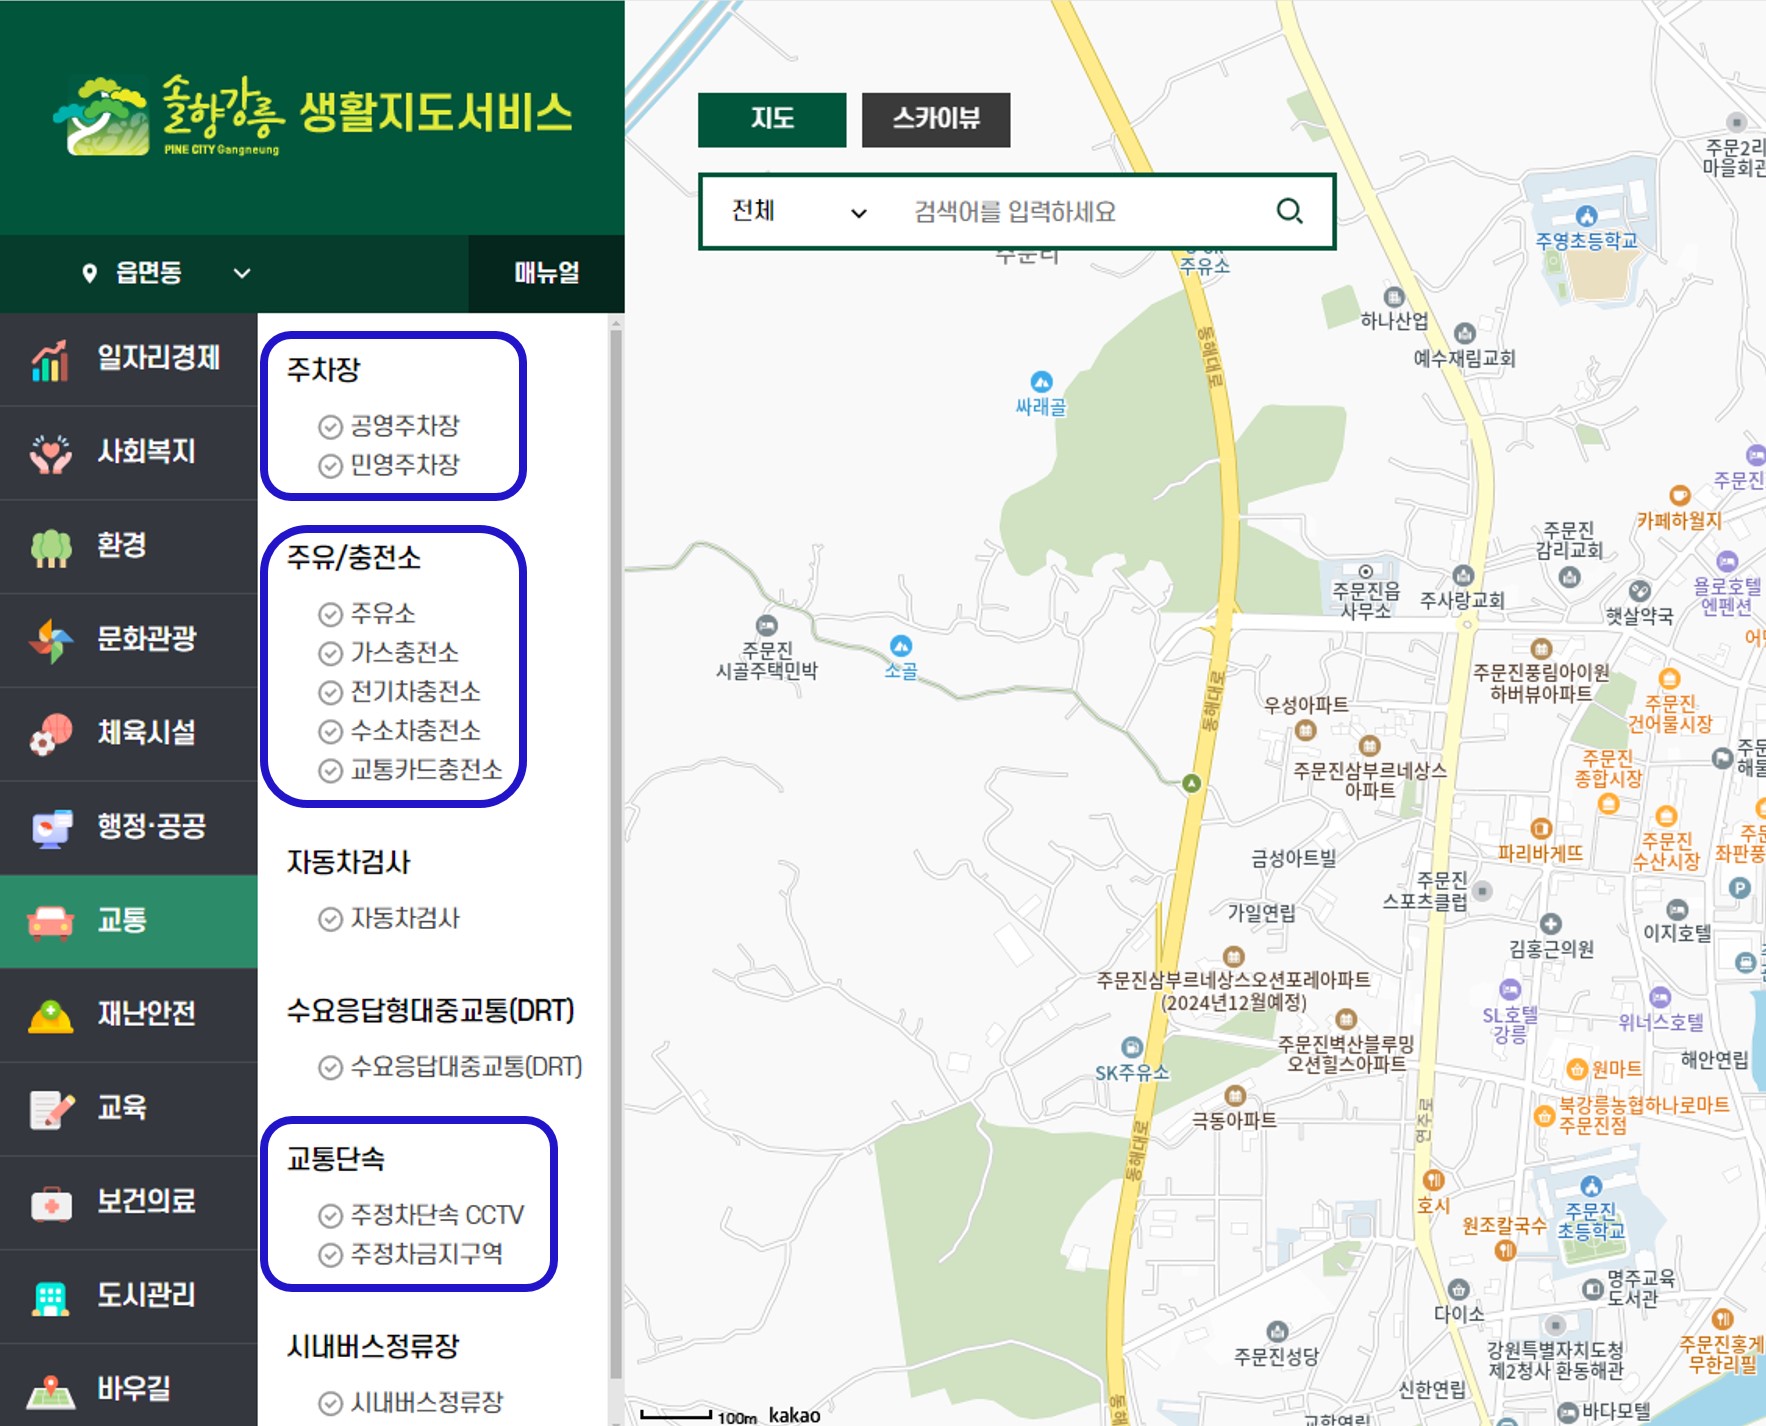Select the 원마트 shop marker
Screen dimensions: 1766x1426
1577,1069
